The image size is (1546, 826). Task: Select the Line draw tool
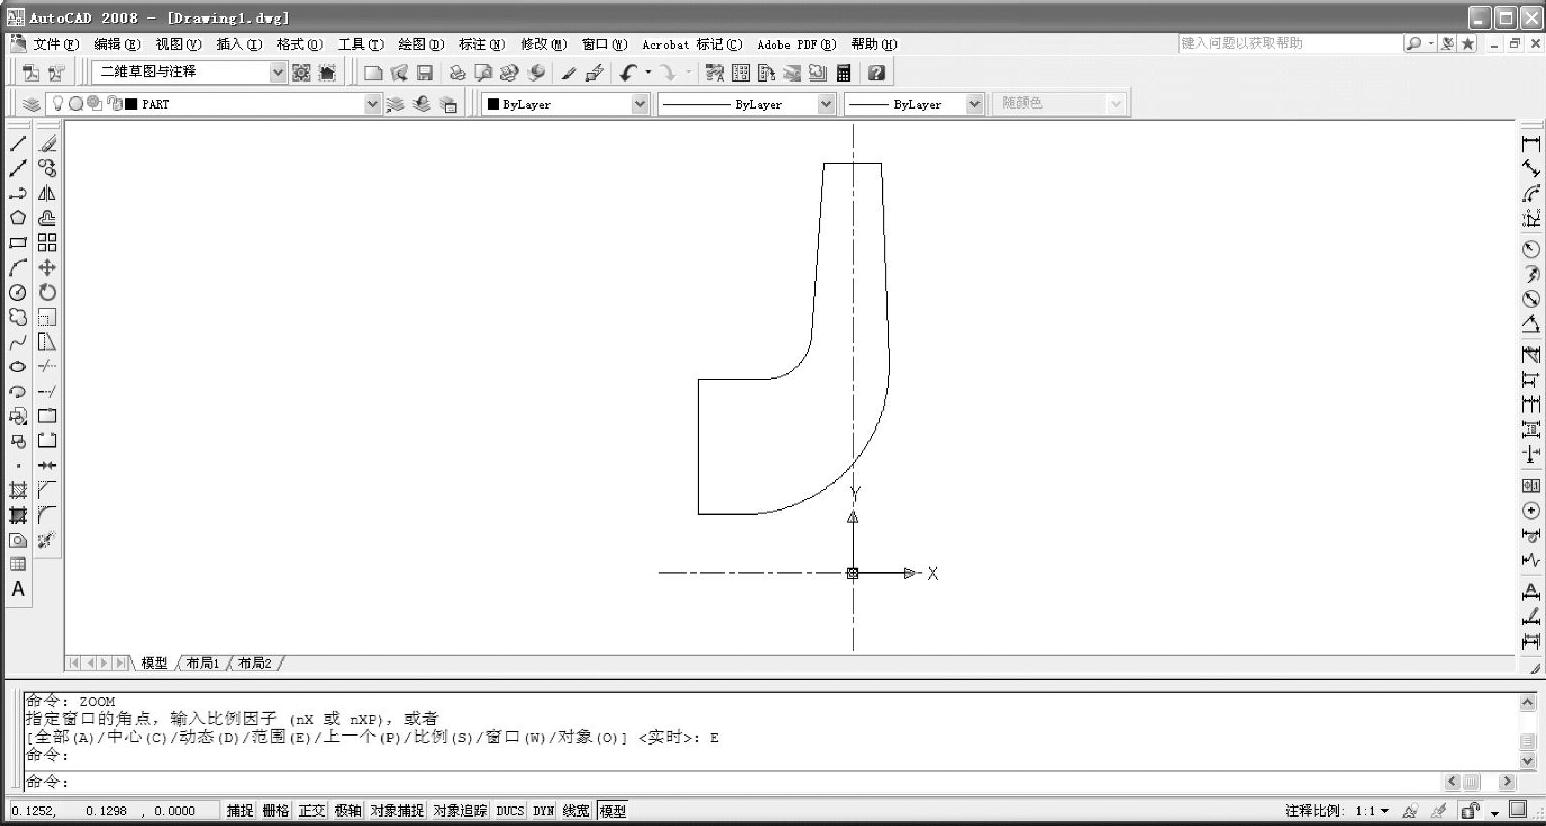(x=18, y=144)
